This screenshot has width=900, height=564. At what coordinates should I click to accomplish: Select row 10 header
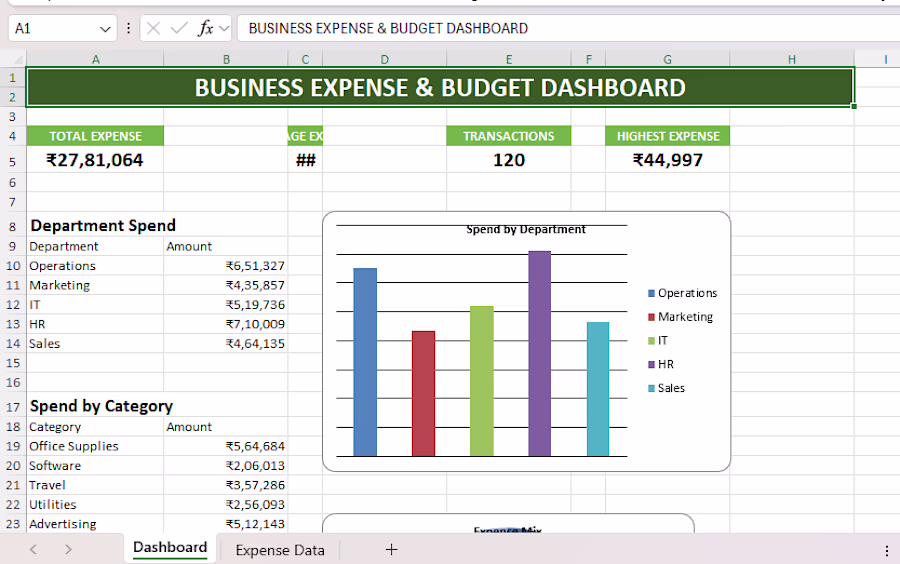pyautogui.click(x=13, y=266)
